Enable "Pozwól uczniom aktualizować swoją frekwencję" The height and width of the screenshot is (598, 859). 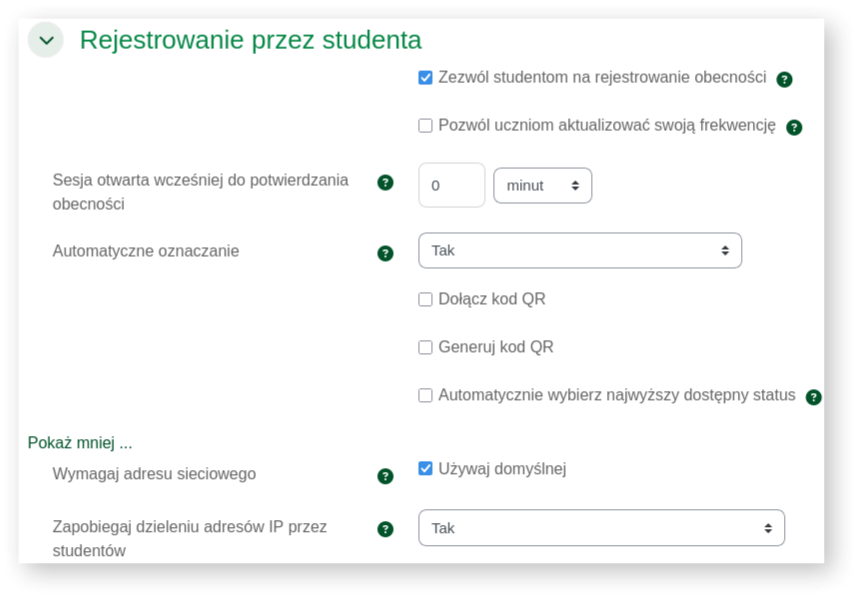pos(424,127)
